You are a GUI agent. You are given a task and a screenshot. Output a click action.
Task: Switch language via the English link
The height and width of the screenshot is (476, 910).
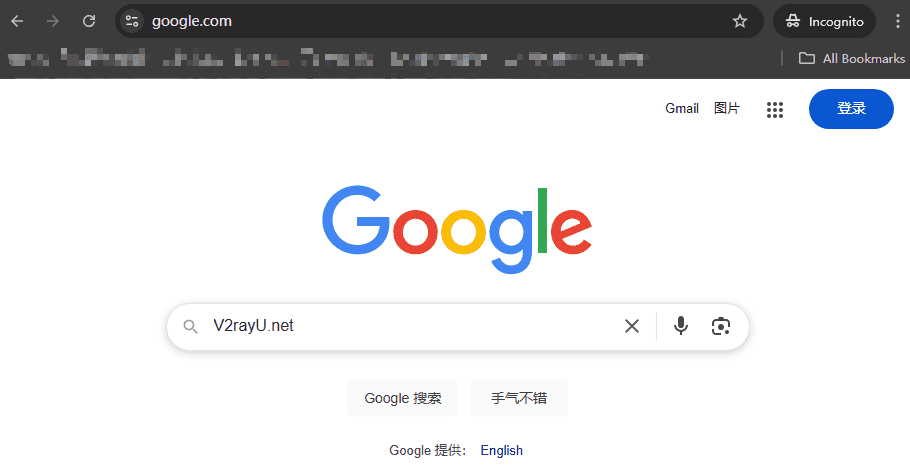point(501,450)
